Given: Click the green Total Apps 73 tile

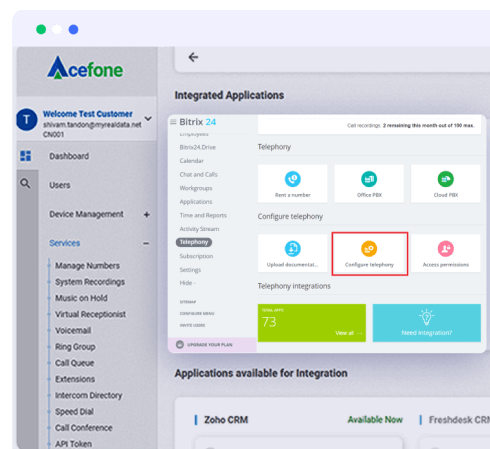Looking at the screenshot, I should [312, 323].
